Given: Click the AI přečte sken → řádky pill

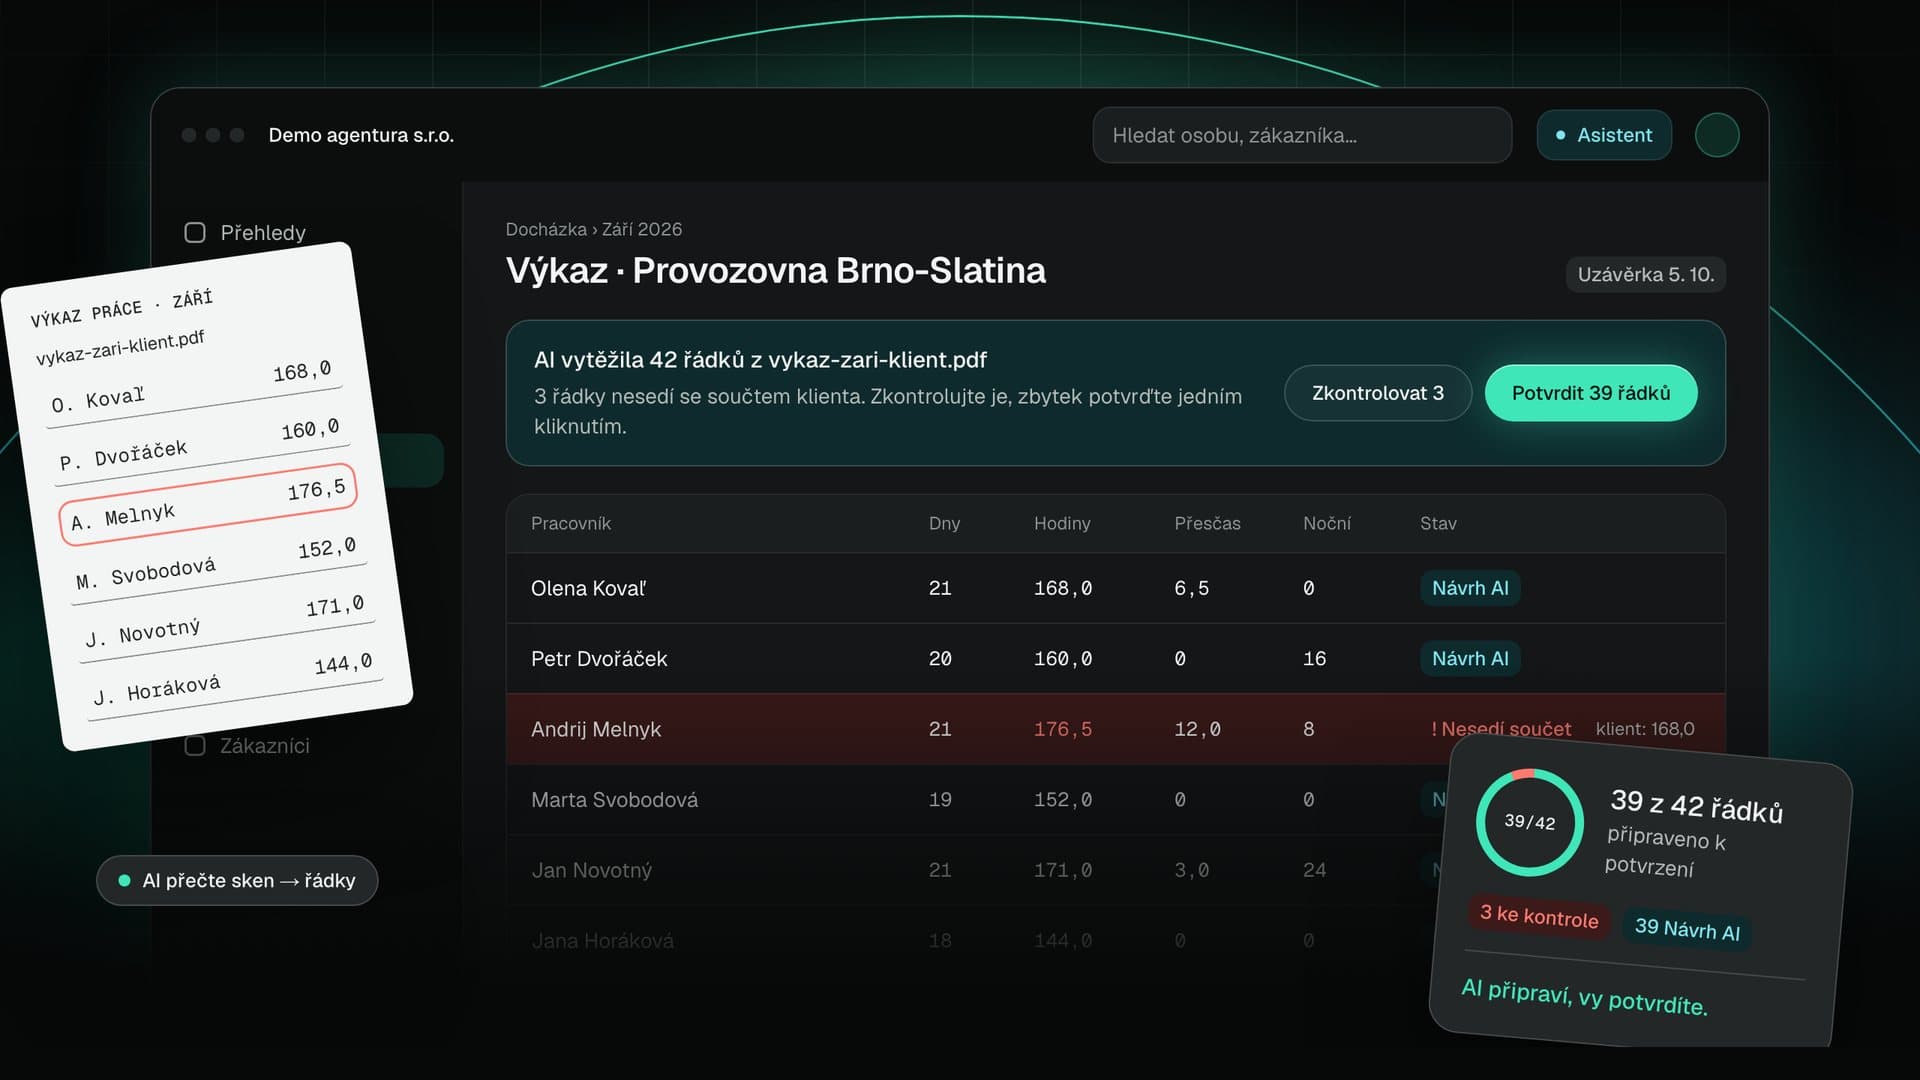Looking at the screenshot, I should pos(237,881).
